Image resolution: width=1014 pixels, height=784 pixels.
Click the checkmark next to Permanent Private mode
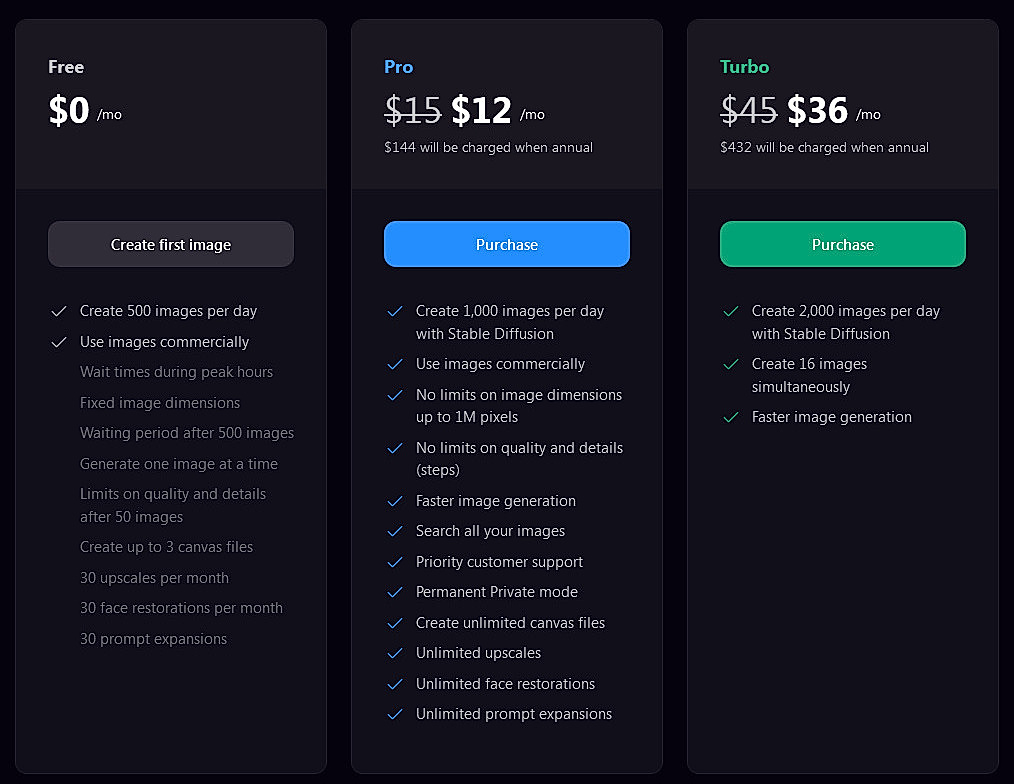[395, 592]
